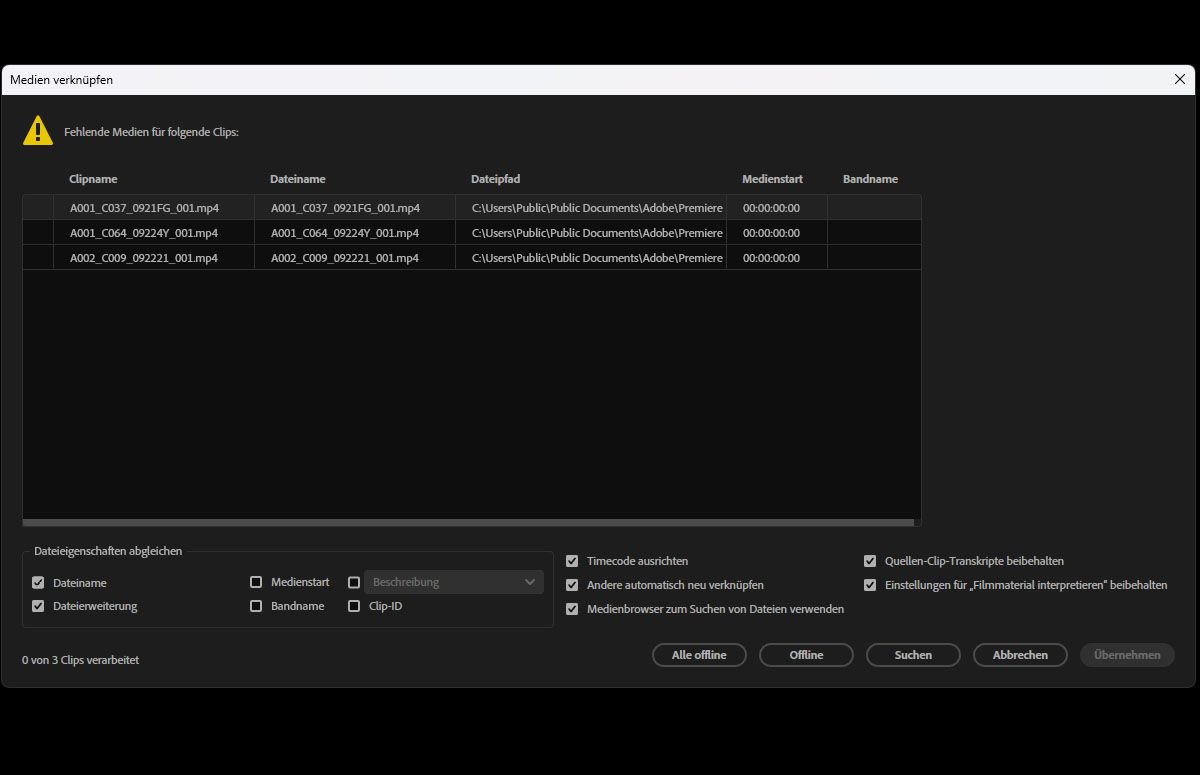Click the Offline button
Image resolution: width=1200 pixels, height=775 pixels.
point(806,655)
